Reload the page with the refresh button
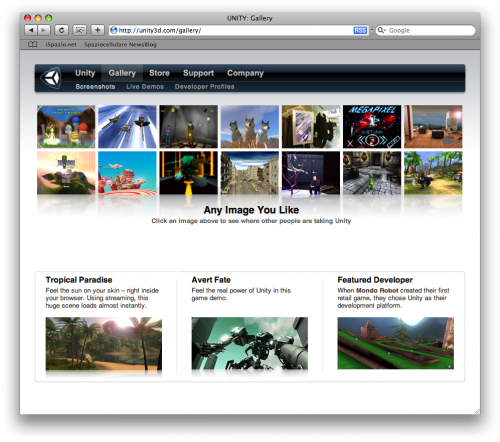Viewport: 500px width, 442px height. coord(61,30)
